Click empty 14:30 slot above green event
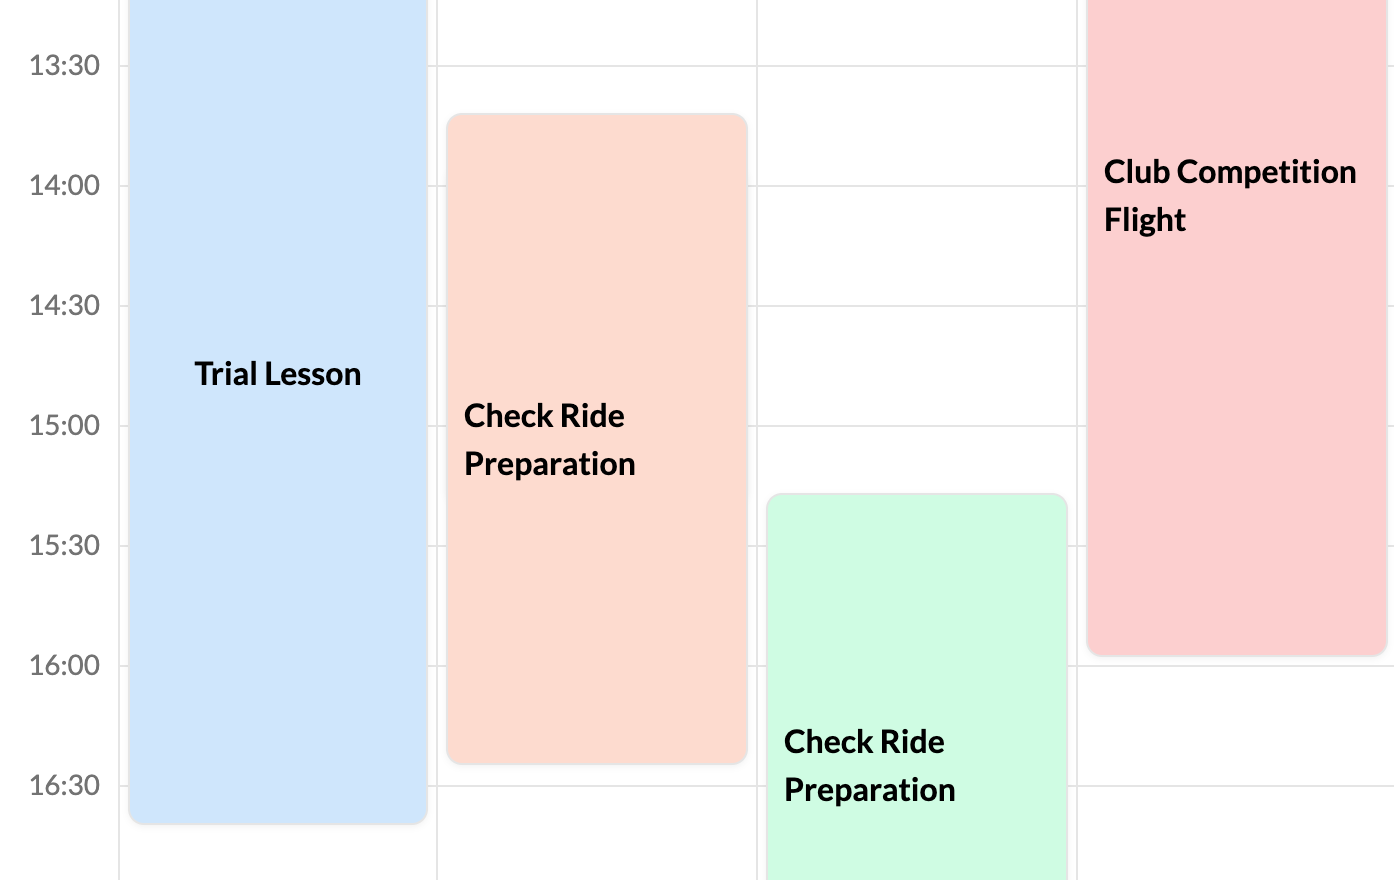This screenshot has height=880, width=1394. tap(916, 365)
